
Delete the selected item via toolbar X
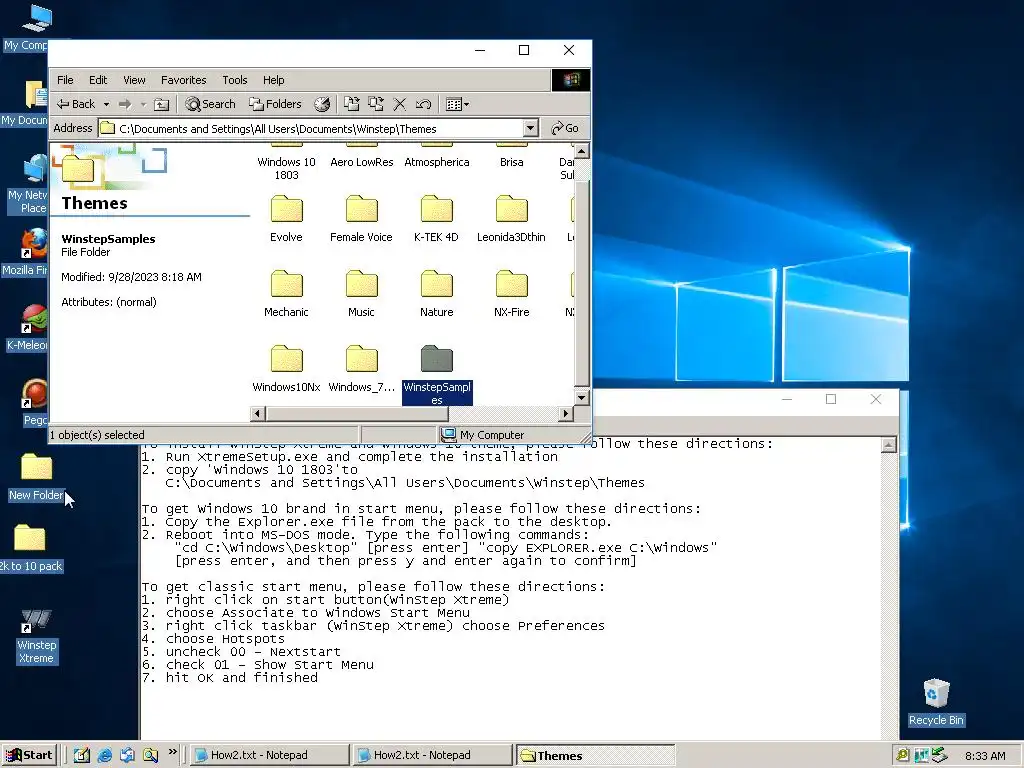pyautogui.click(x=400, y=104)
